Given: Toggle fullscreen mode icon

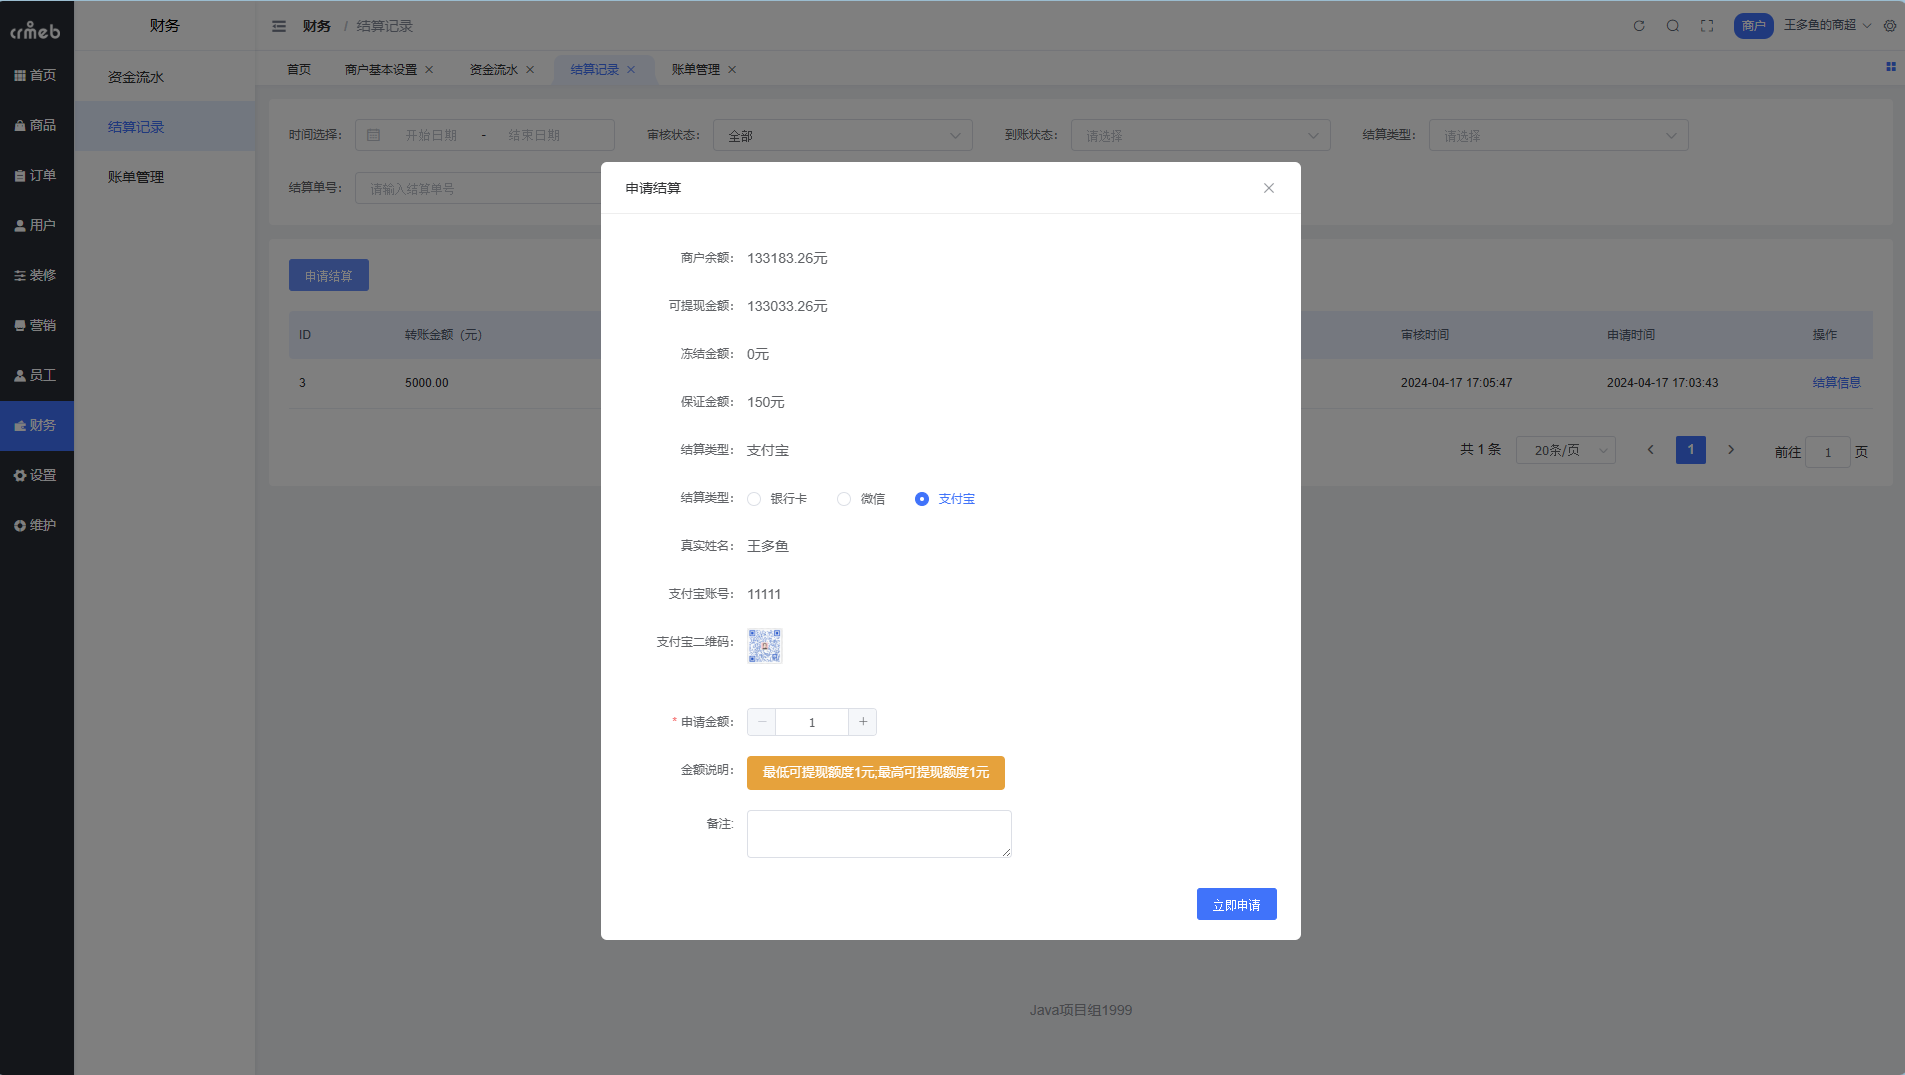Looking at the screenshot, I should tap(1707, 26).
